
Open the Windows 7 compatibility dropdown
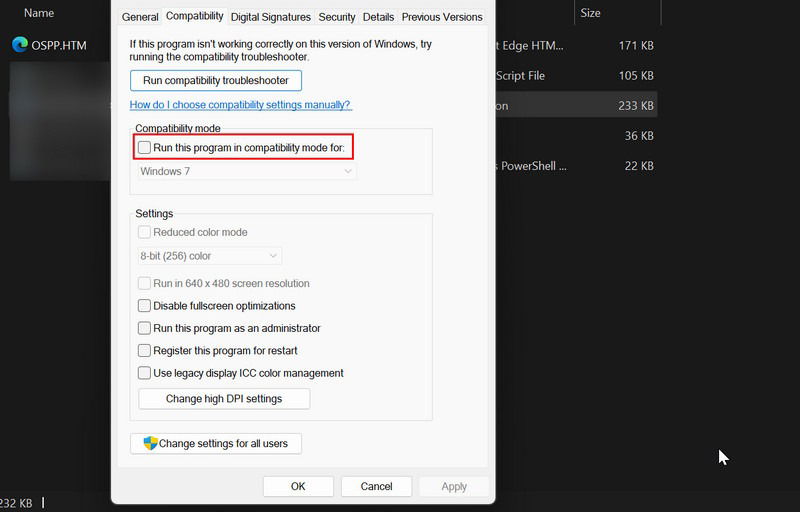point(246,171)
